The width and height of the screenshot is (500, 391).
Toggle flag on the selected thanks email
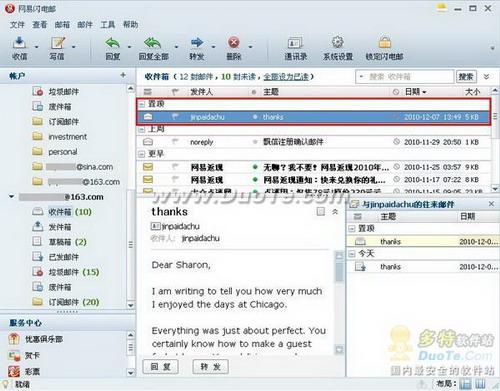click(x=175, y=117)
